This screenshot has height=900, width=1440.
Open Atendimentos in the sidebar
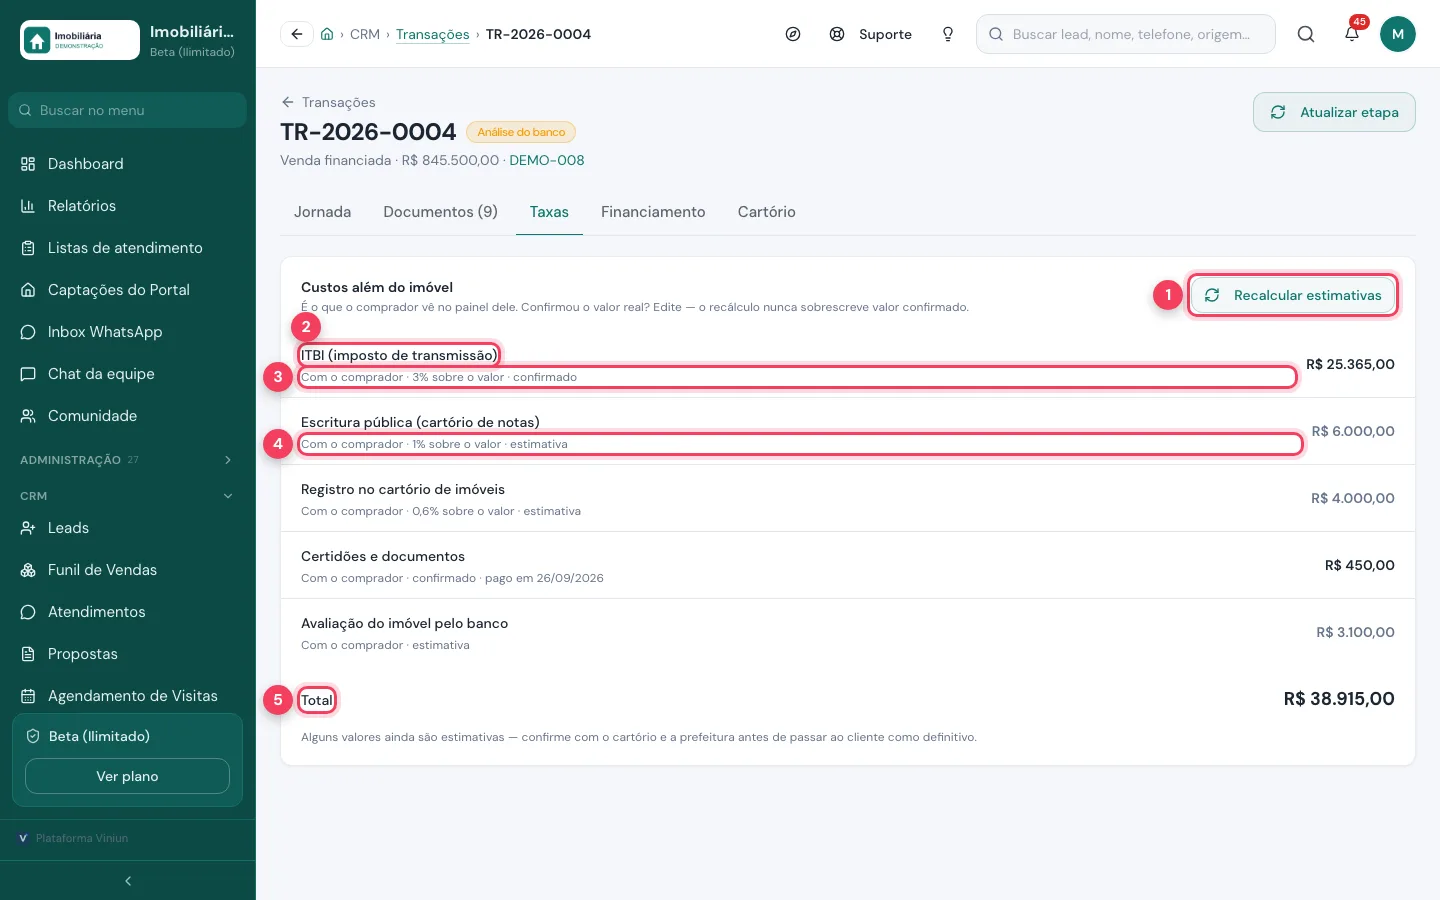tap(128, 612)
